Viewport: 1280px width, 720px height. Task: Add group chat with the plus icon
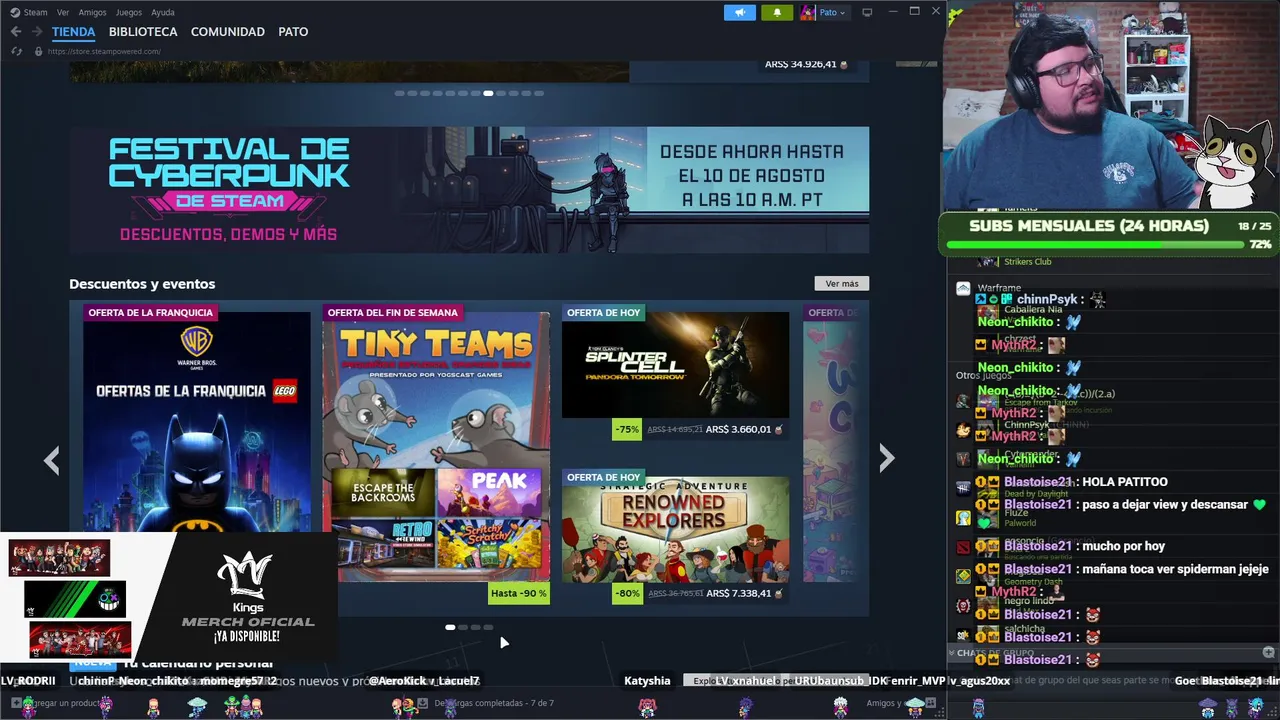tap(1268, 653)
